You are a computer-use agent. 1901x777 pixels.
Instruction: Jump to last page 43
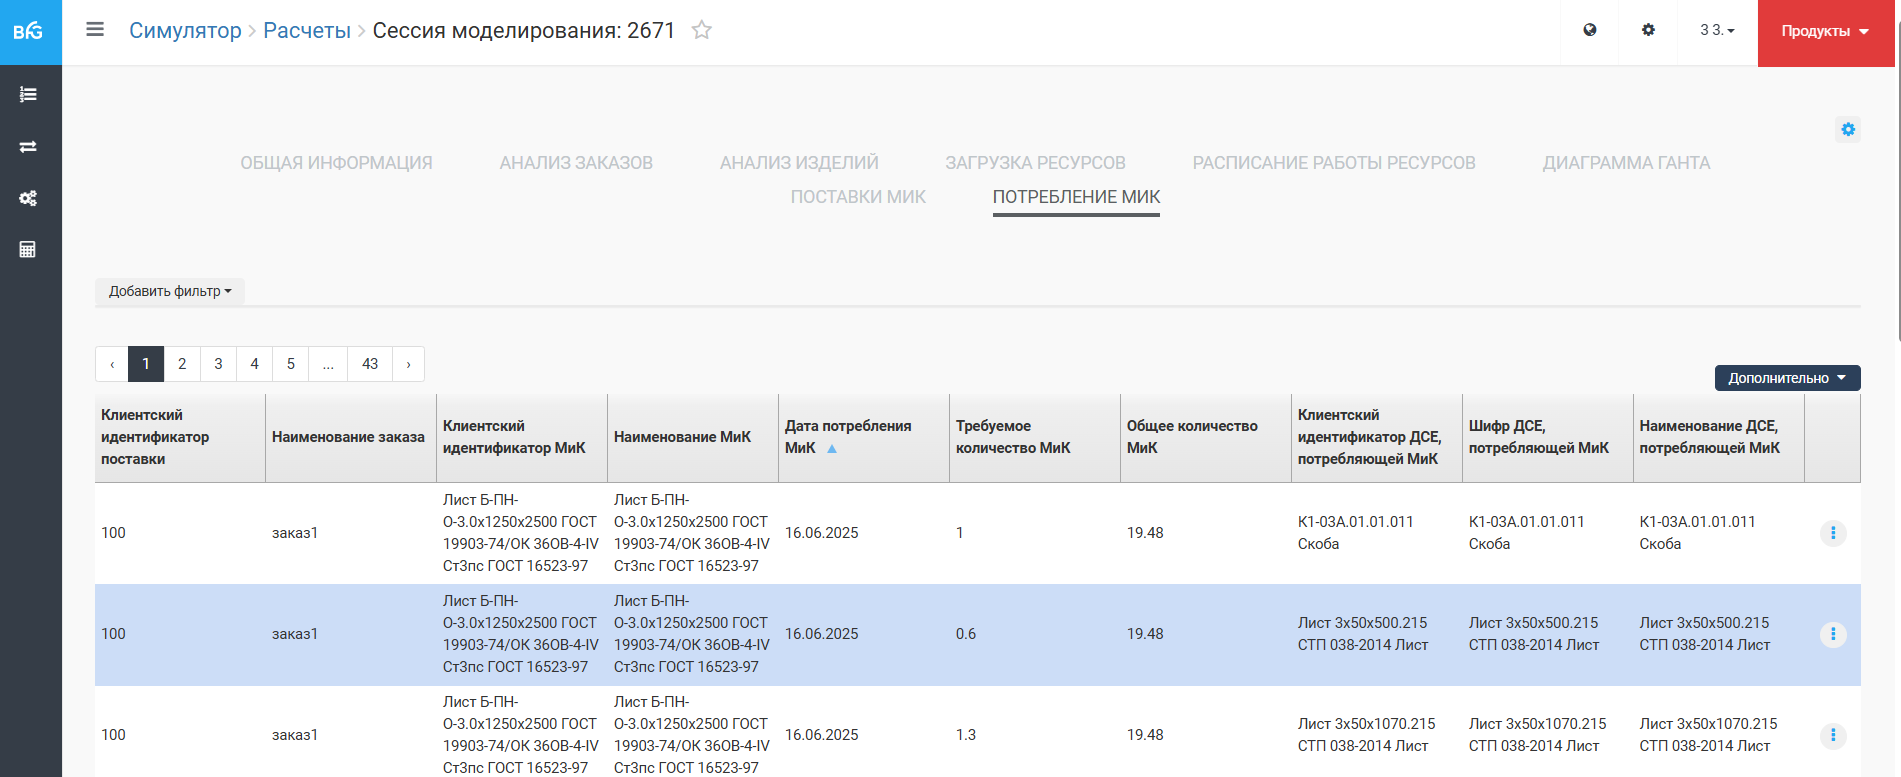[370, 364]
